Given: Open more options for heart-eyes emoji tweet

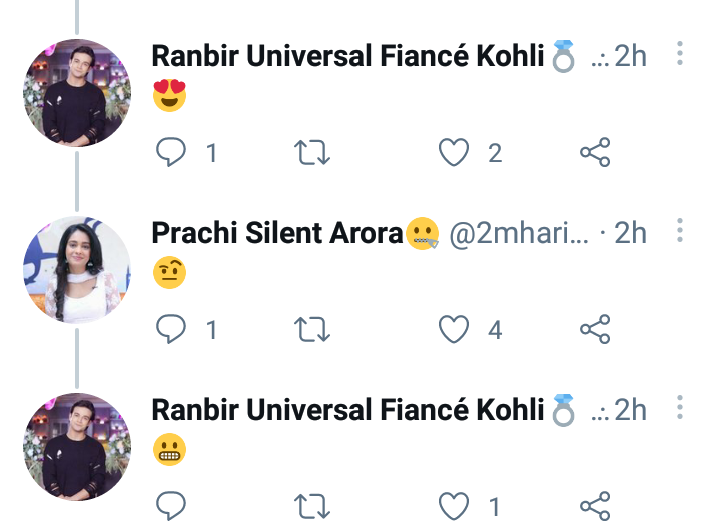Looking at the screenshot, I should tap(680, 53).
